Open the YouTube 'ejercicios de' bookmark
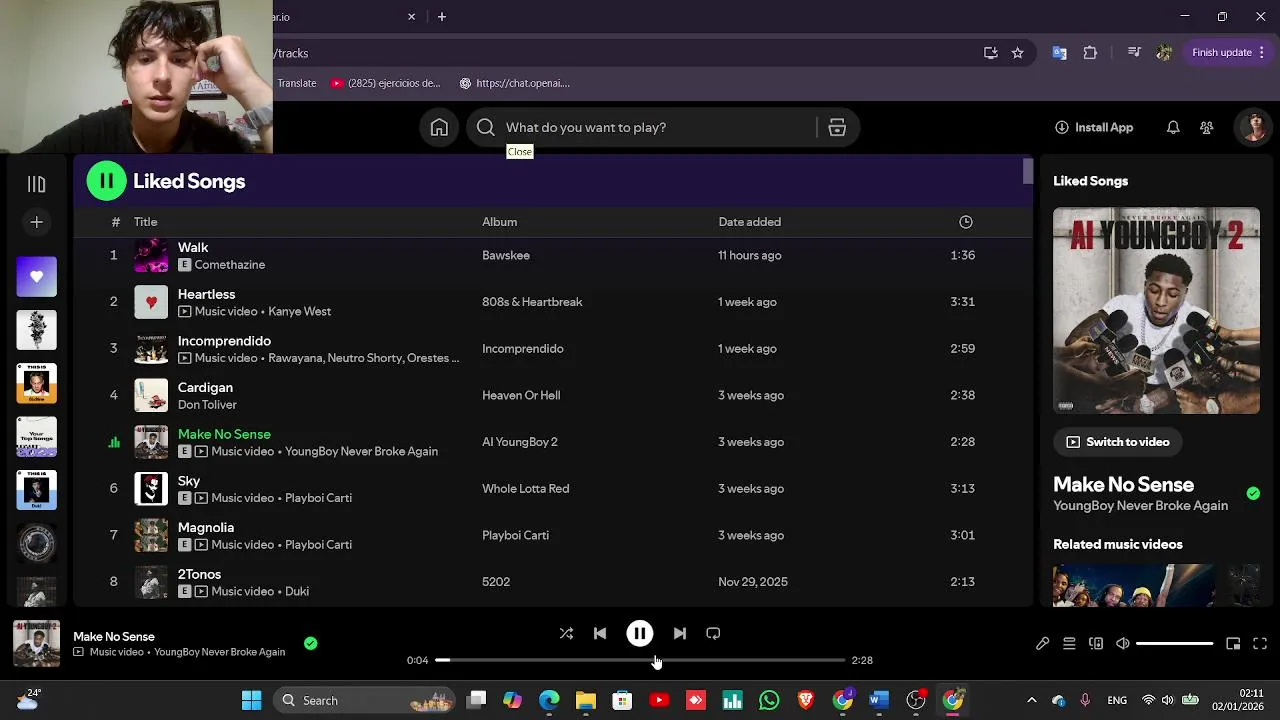Screen dimensions: 1280x720 click(385, 83)
